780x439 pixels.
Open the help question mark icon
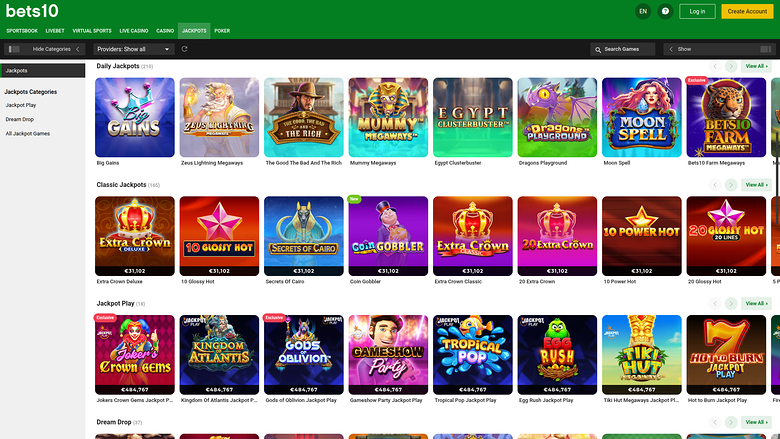click(665, 11)
